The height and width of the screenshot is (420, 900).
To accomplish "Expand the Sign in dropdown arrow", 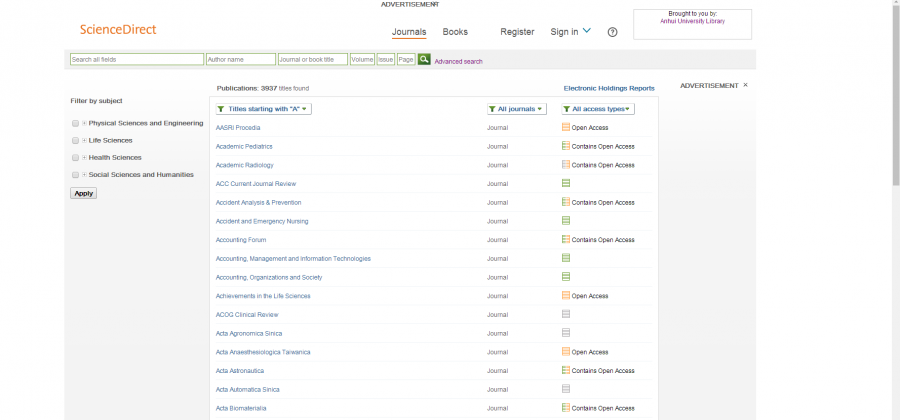I will tap(587, 31).
